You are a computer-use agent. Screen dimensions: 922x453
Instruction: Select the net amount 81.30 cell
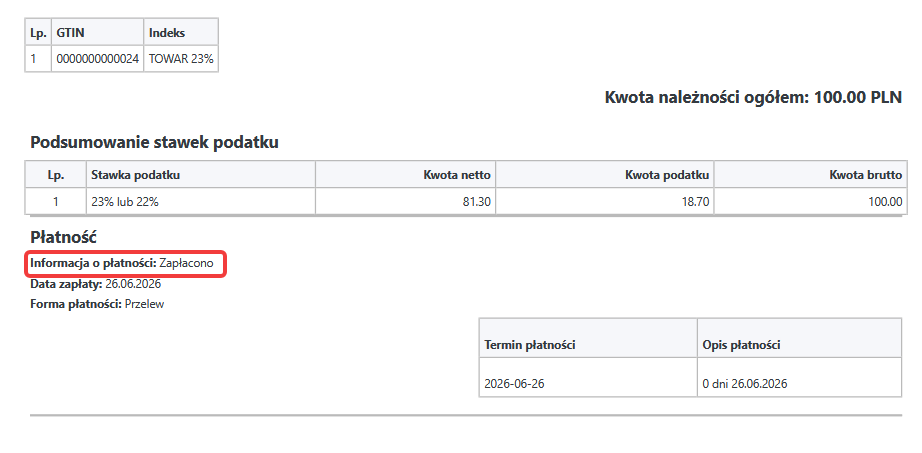tap(406, 202)
